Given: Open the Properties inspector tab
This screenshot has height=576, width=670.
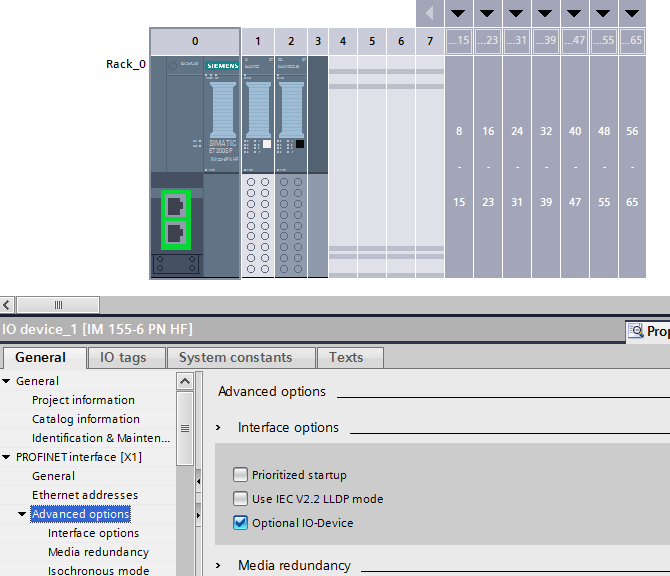Looking at the screenshot, I should tap(648, 331).
